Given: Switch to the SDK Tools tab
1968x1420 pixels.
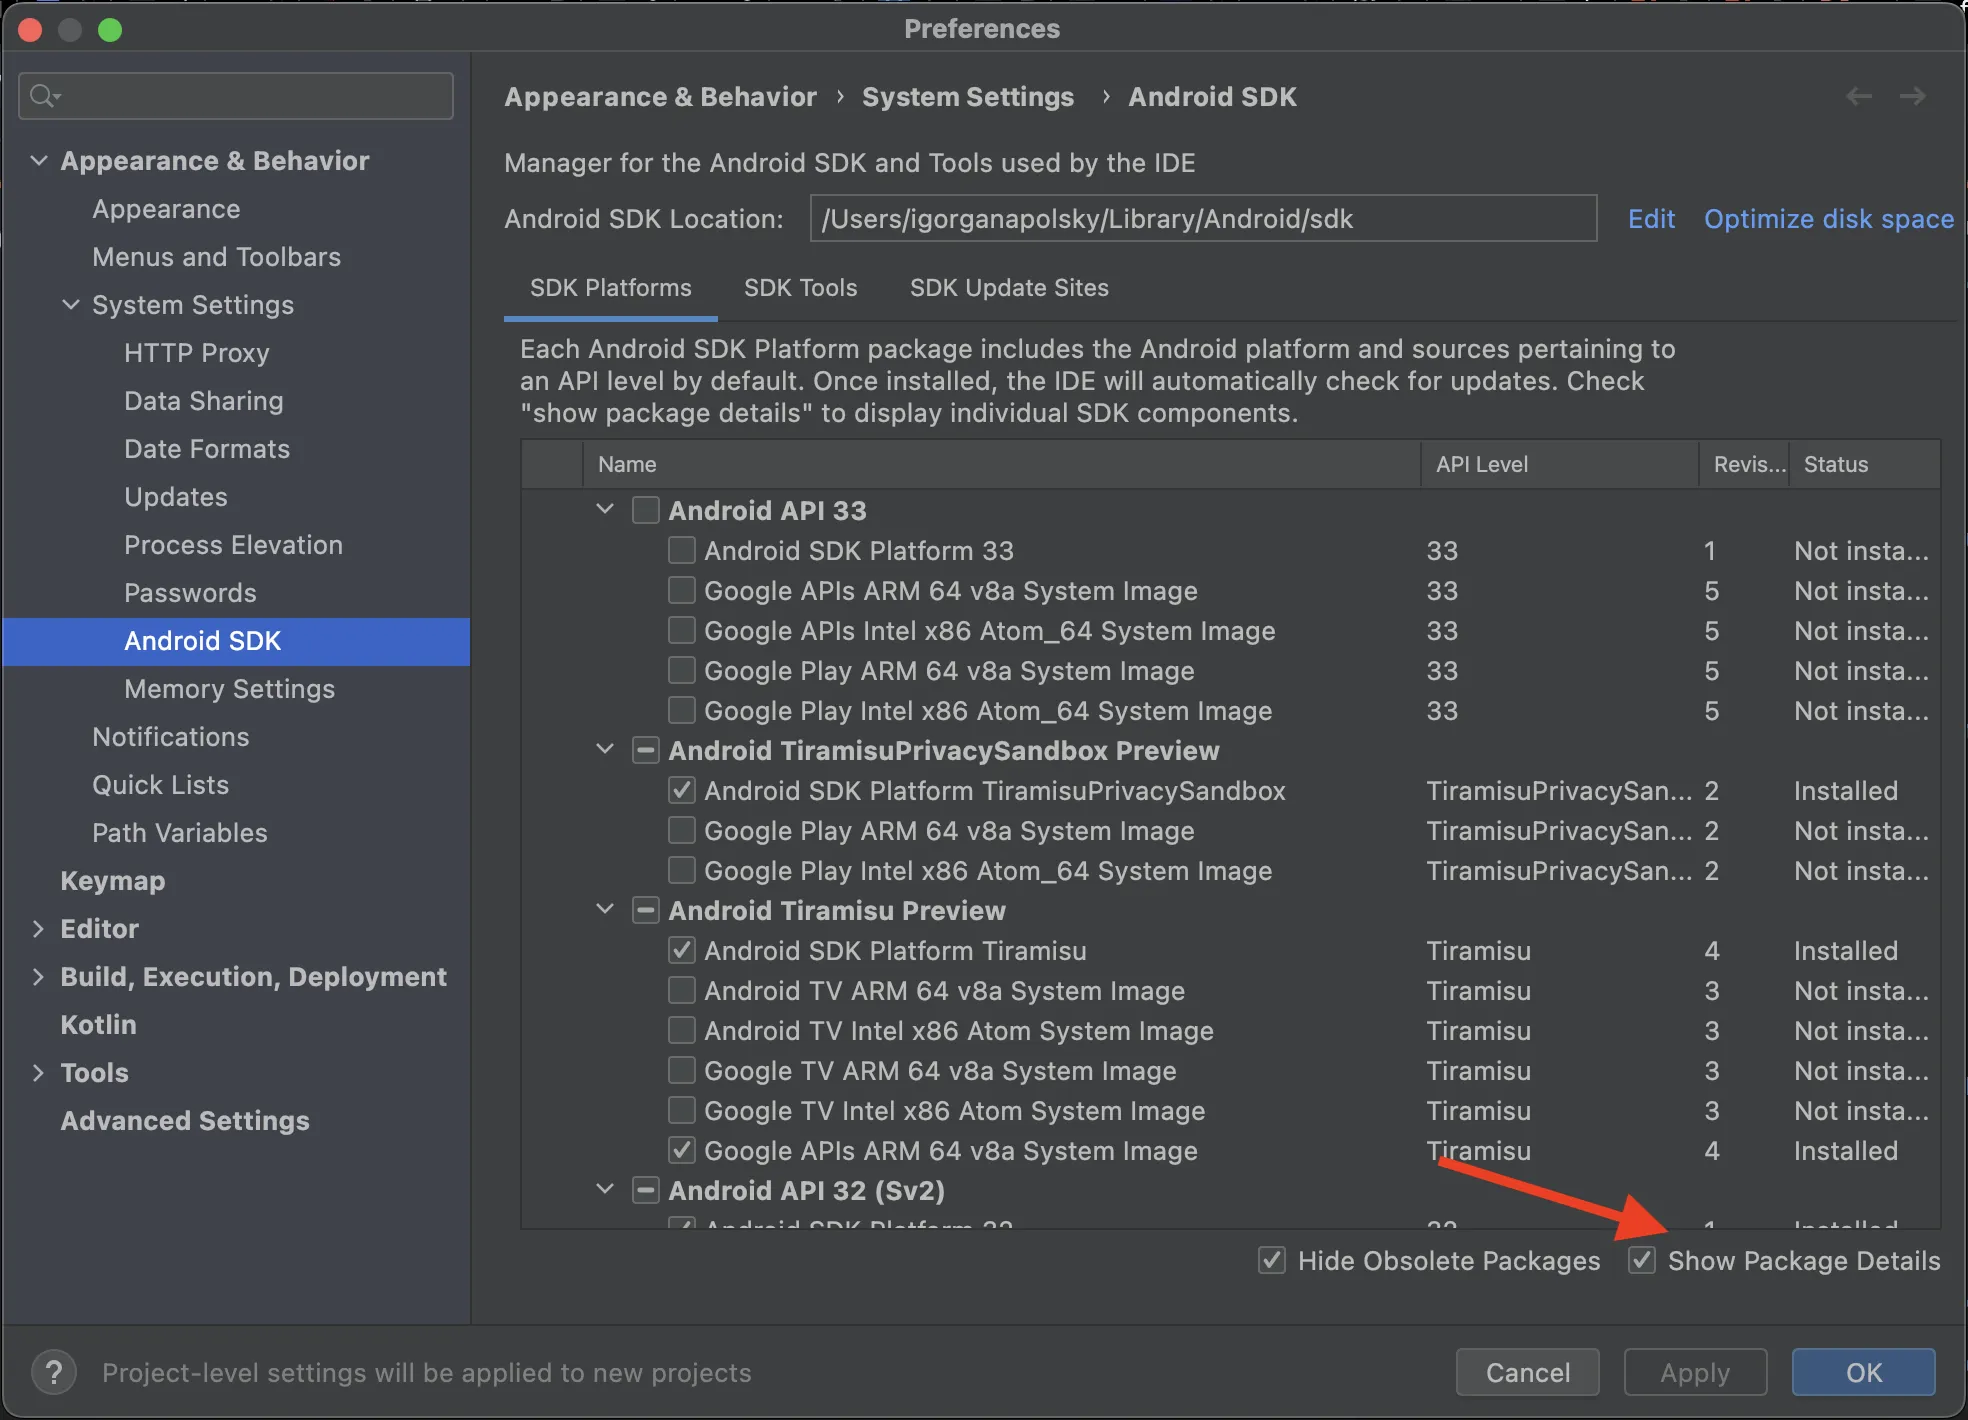Looking at the screenshot, I should tap(800, 288).
